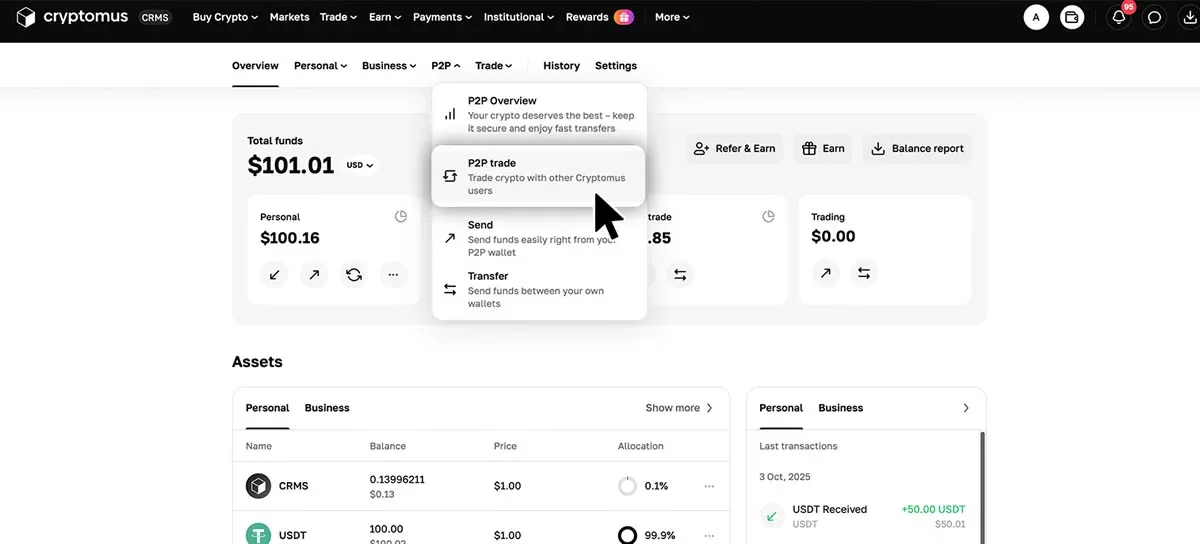Expand Business submenu tab

(389, 66)
